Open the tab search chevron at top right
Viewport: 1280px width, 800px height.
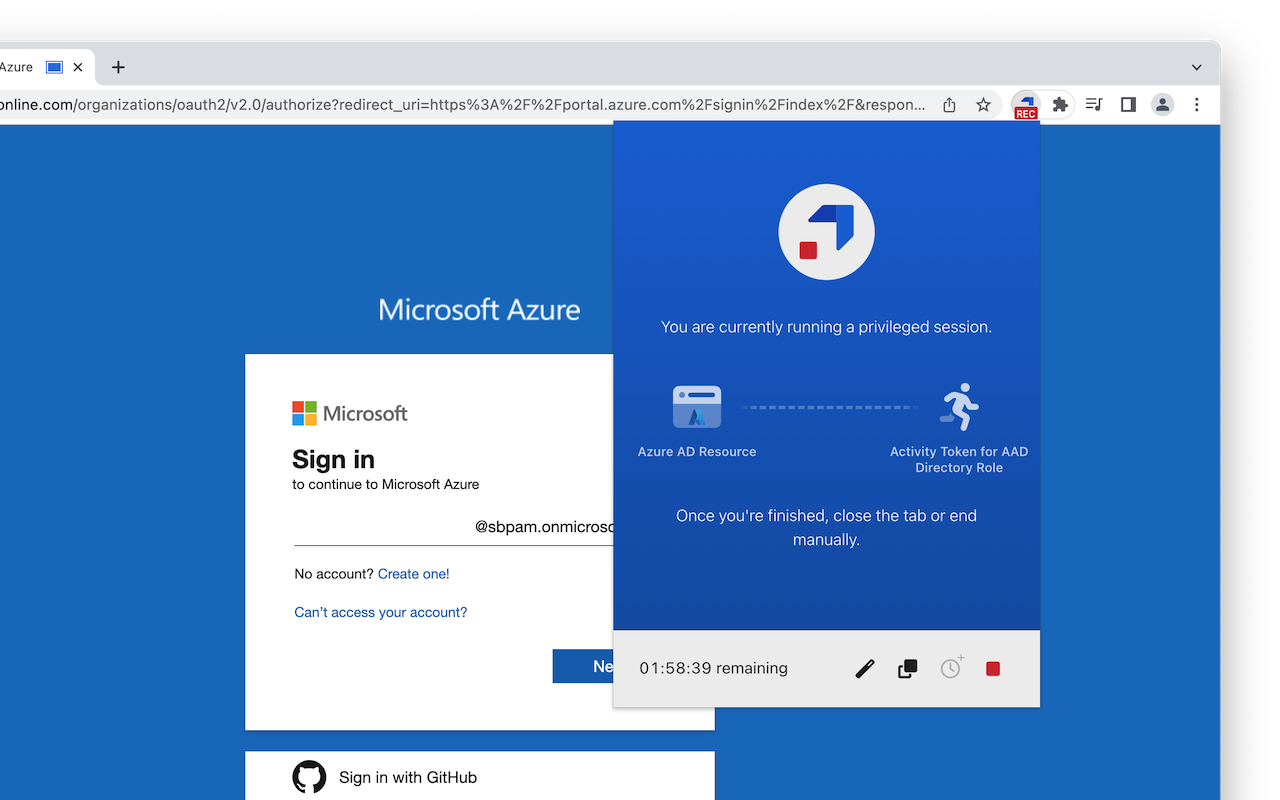1196,67
